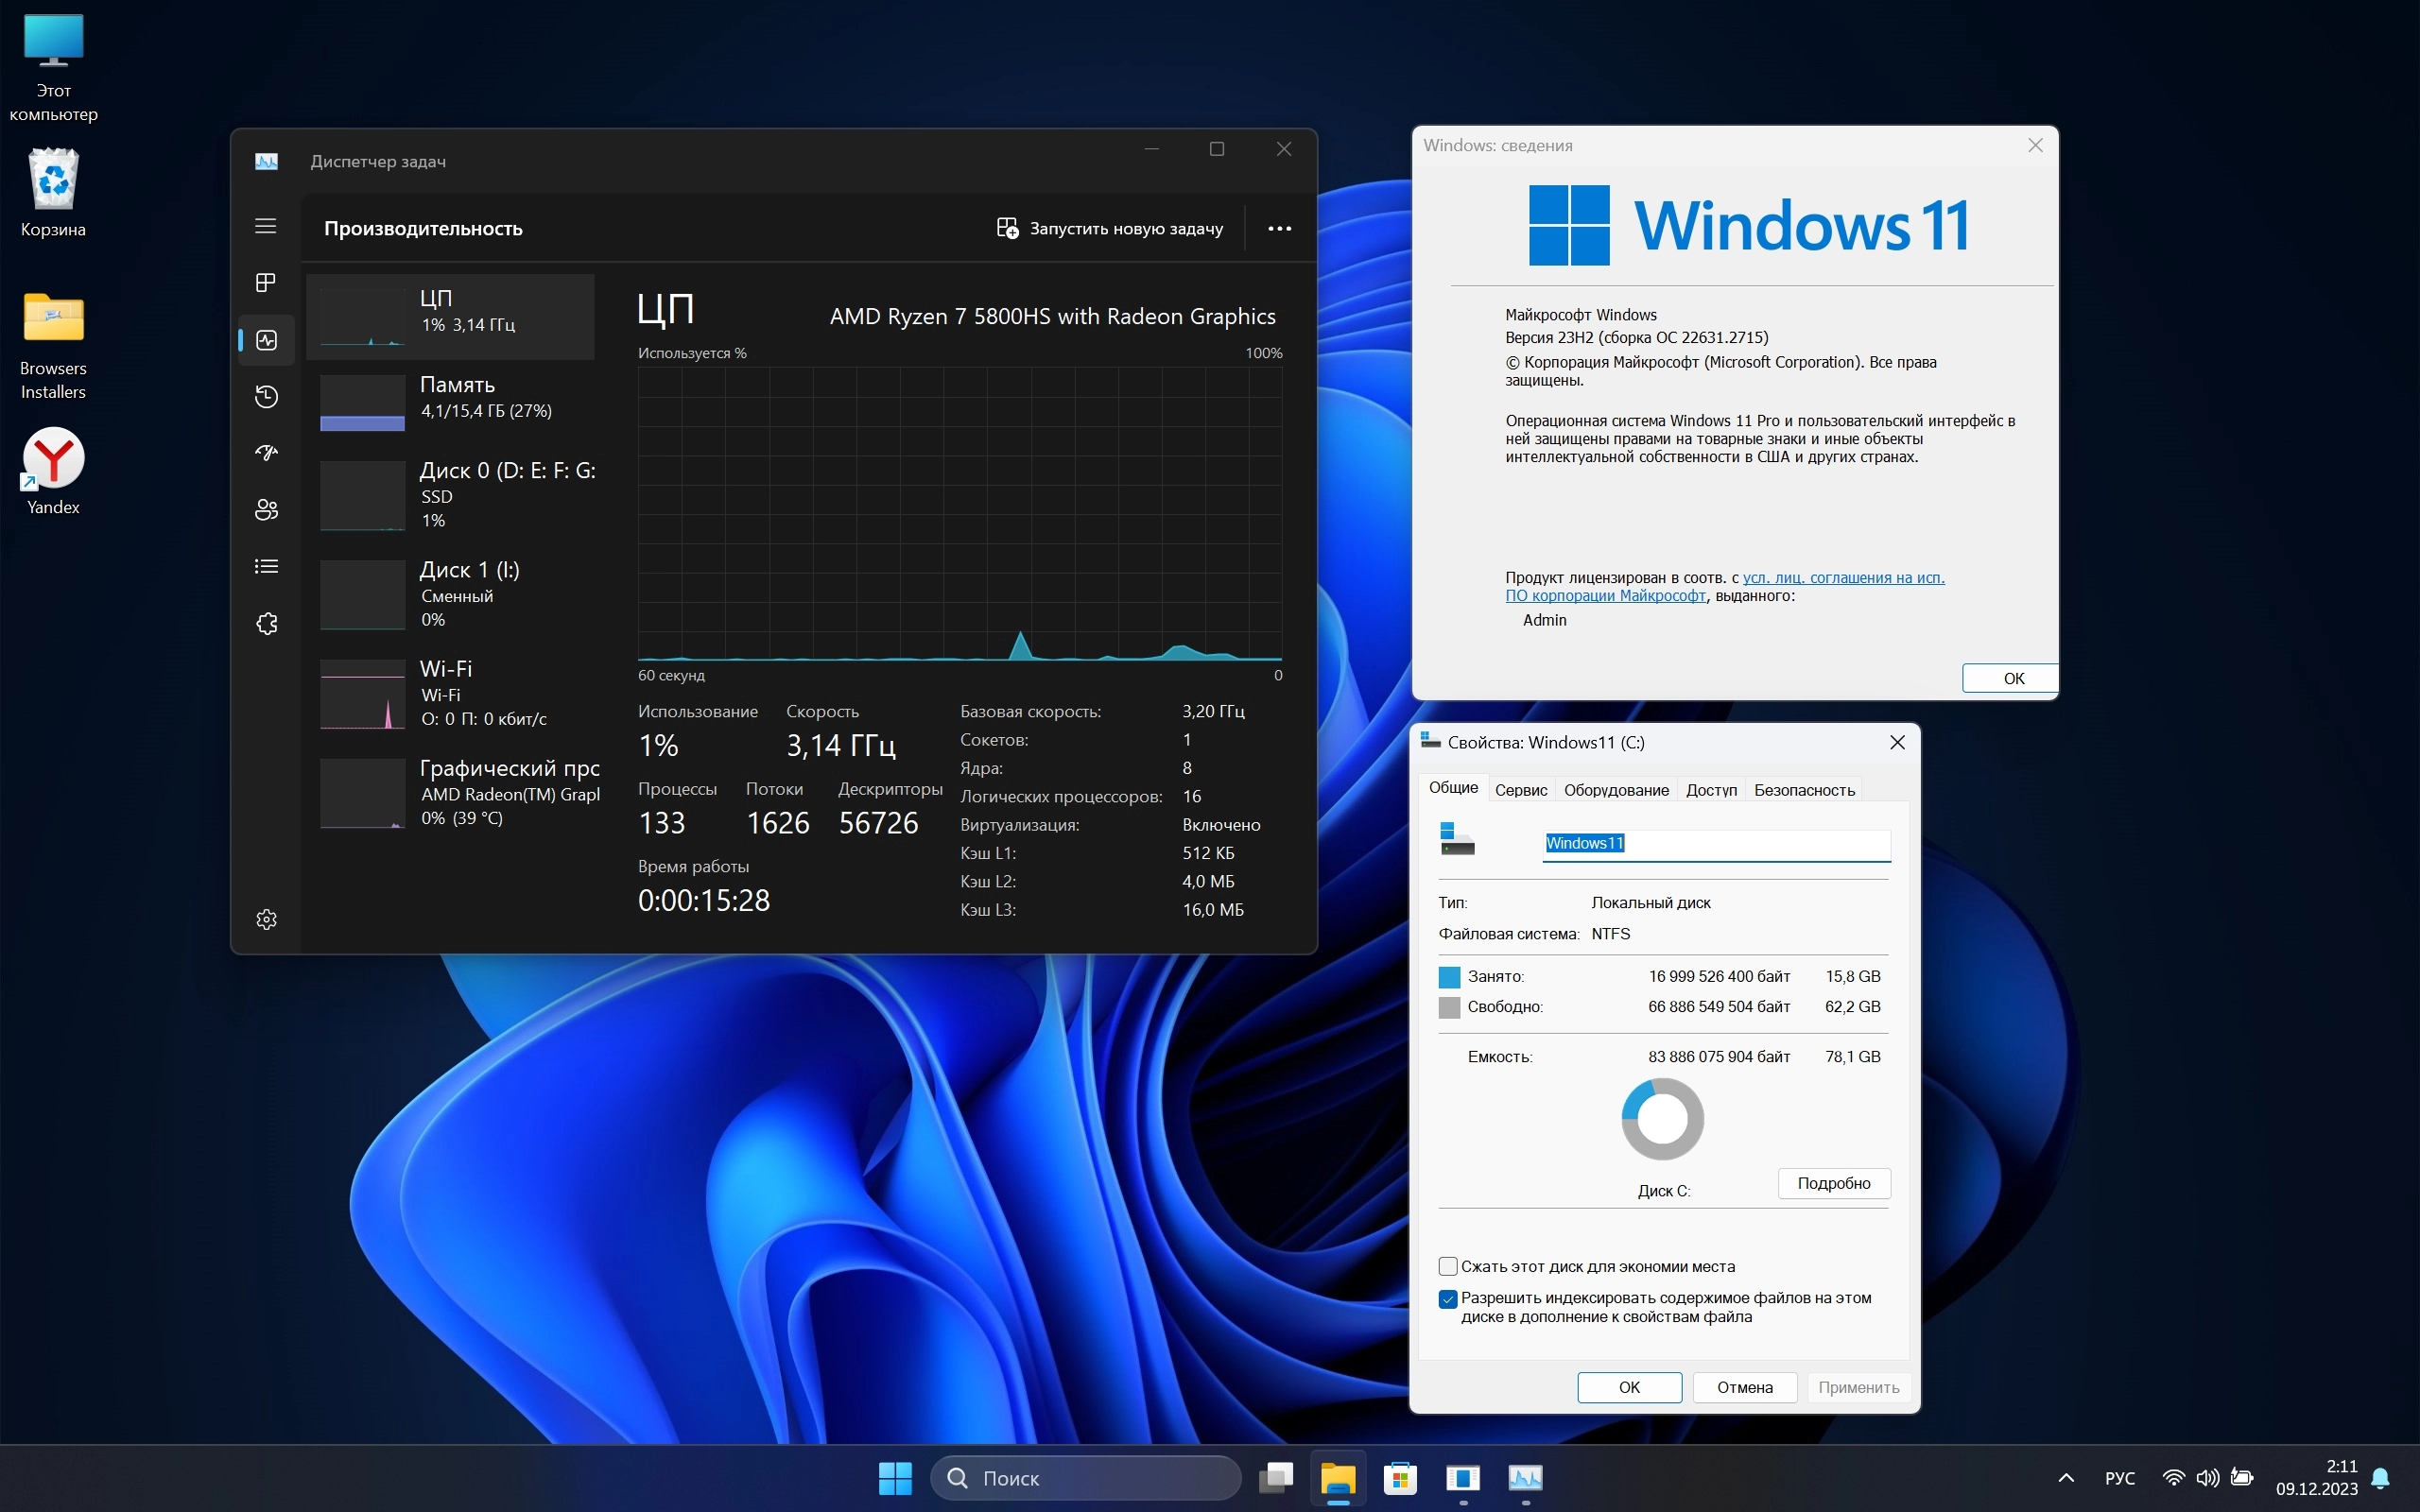Switch to the Безопасность tab
This screenshot has height=1512, width=2420.
tap(1803, 790)
